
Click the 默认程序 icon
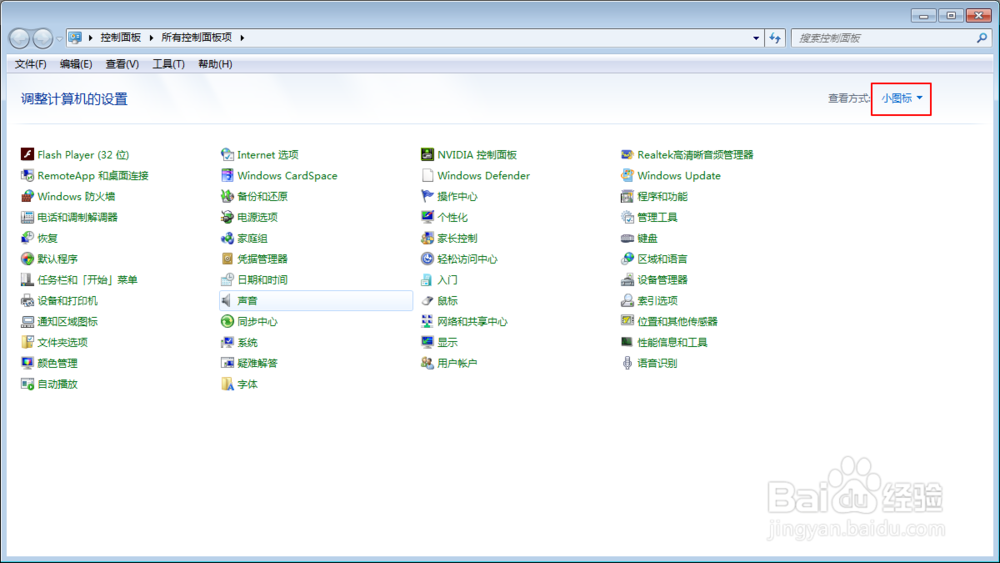point(27,259)
